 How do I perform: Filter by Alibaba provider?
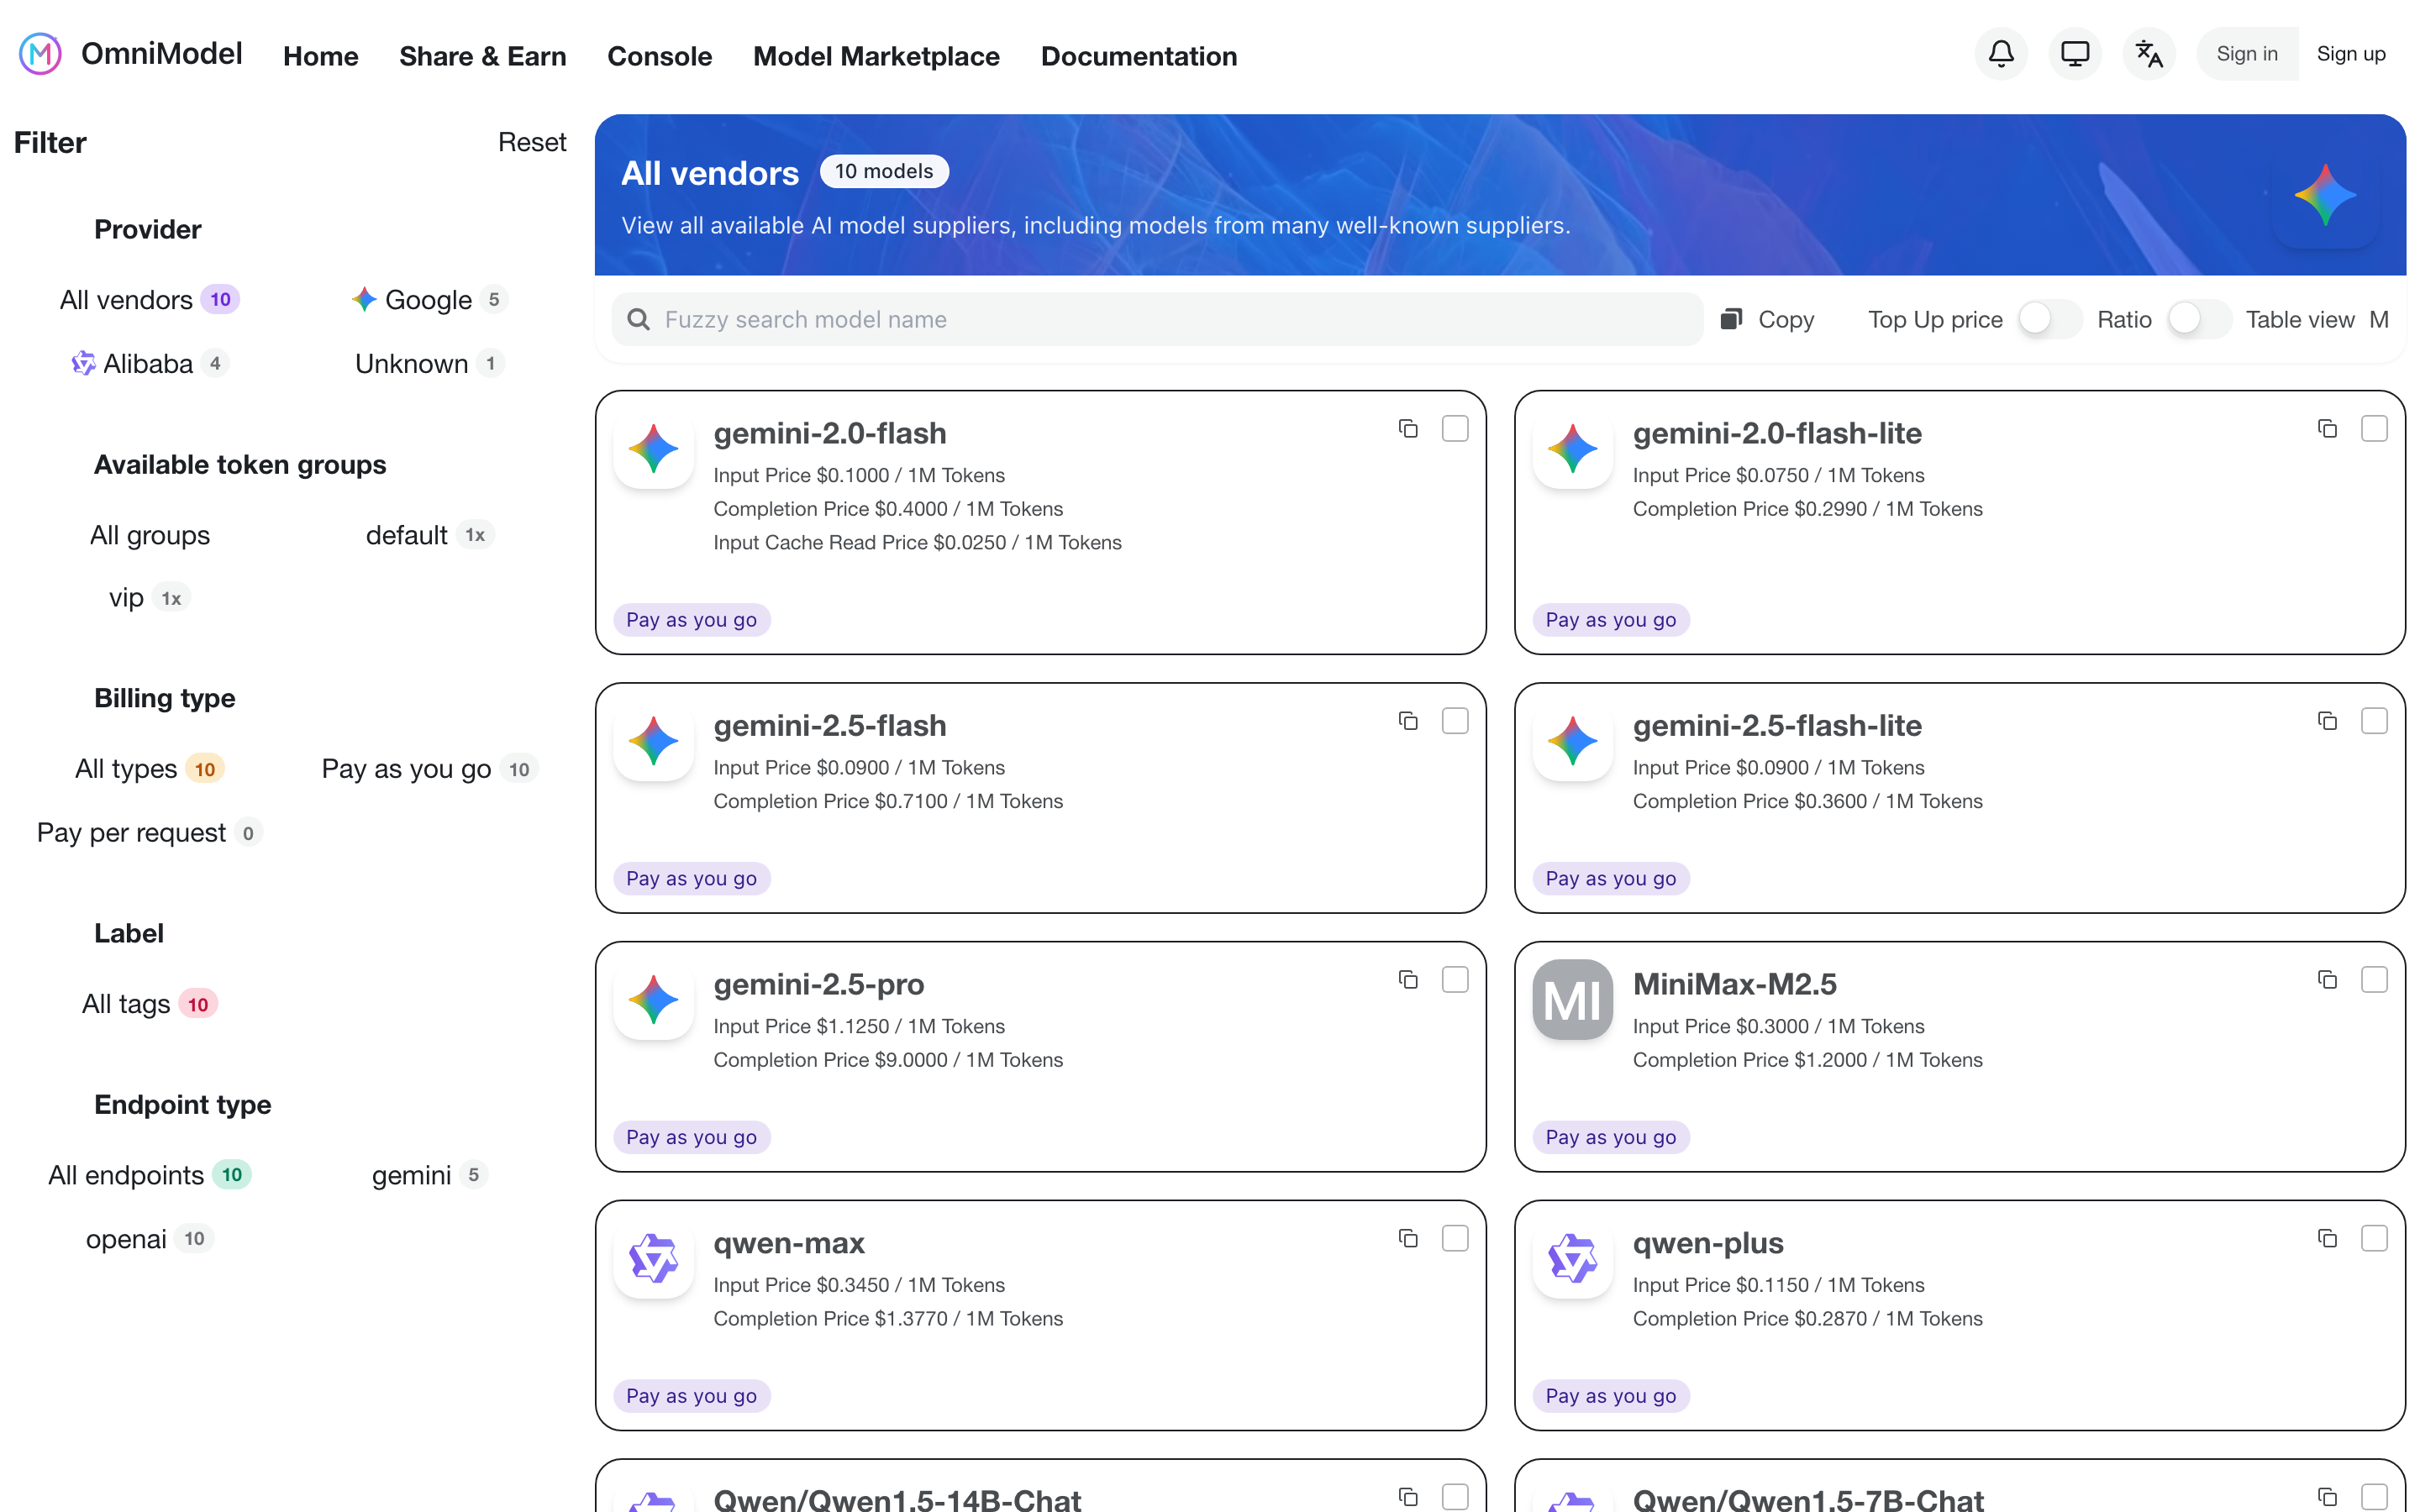tap(150, 364)
